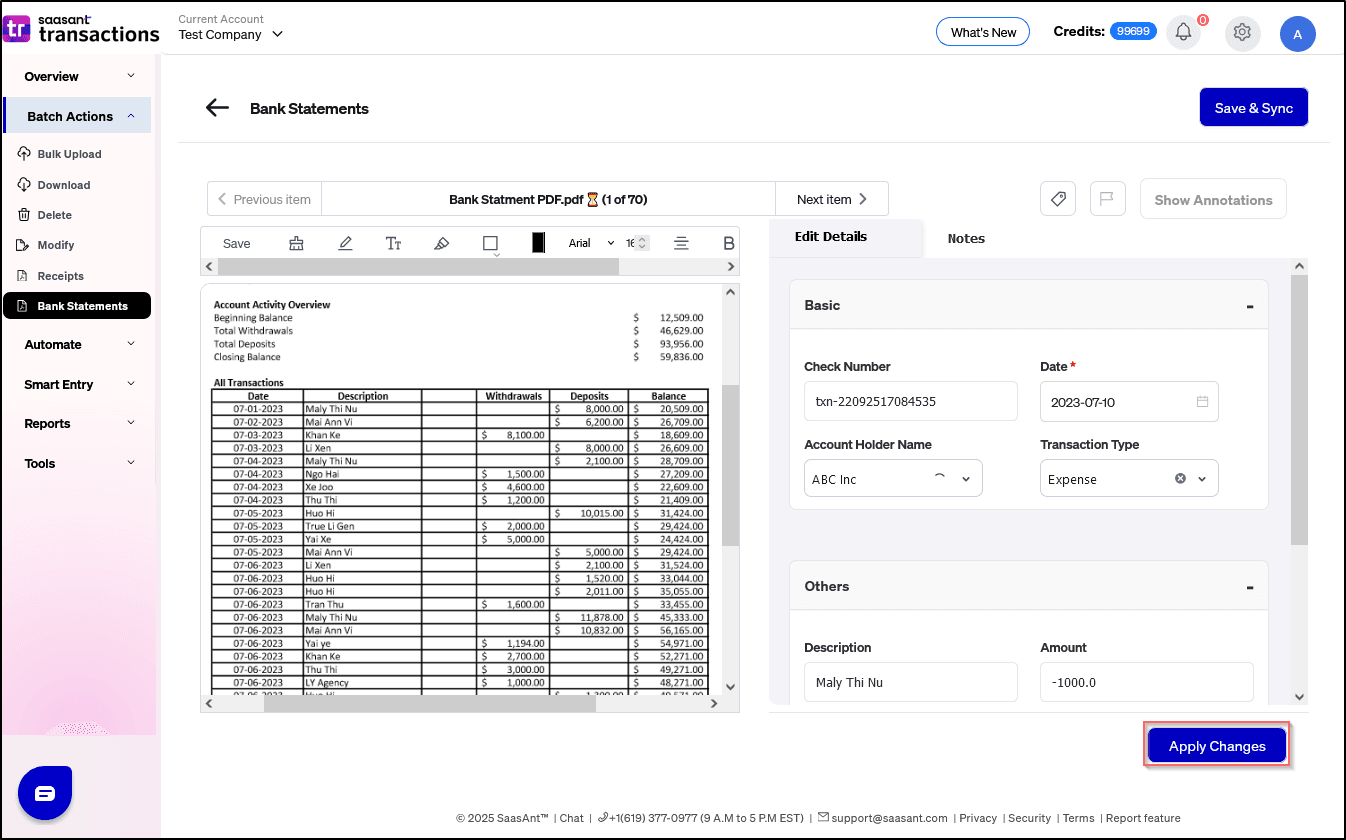Image resolution: width=1346 pixels, height=840 pixels.
Task: Click the tag icon button
Action: pos(1058,199)
